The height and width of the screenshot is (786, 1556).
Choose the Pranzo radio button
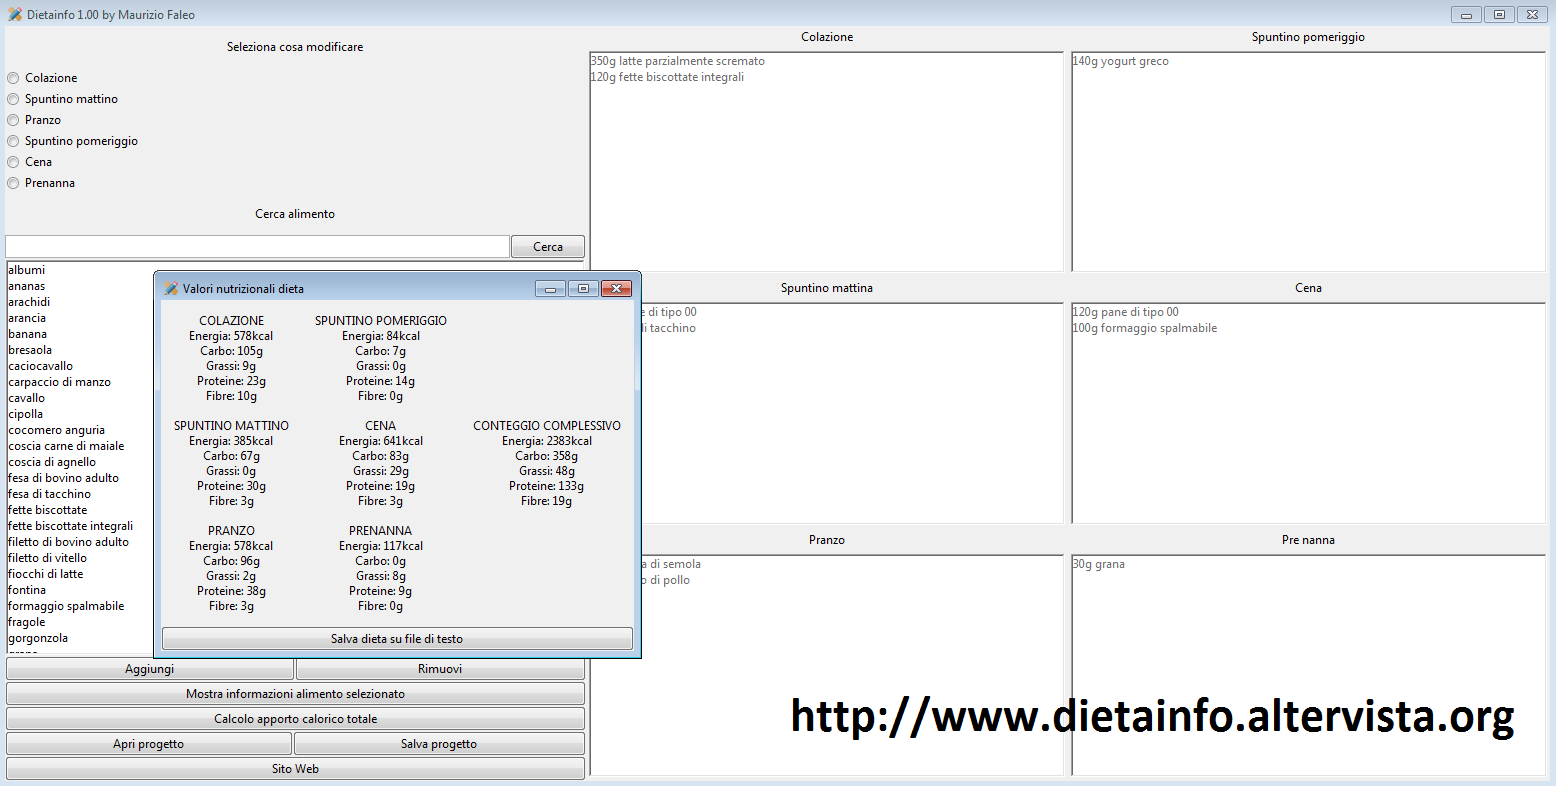pos(14,120)
